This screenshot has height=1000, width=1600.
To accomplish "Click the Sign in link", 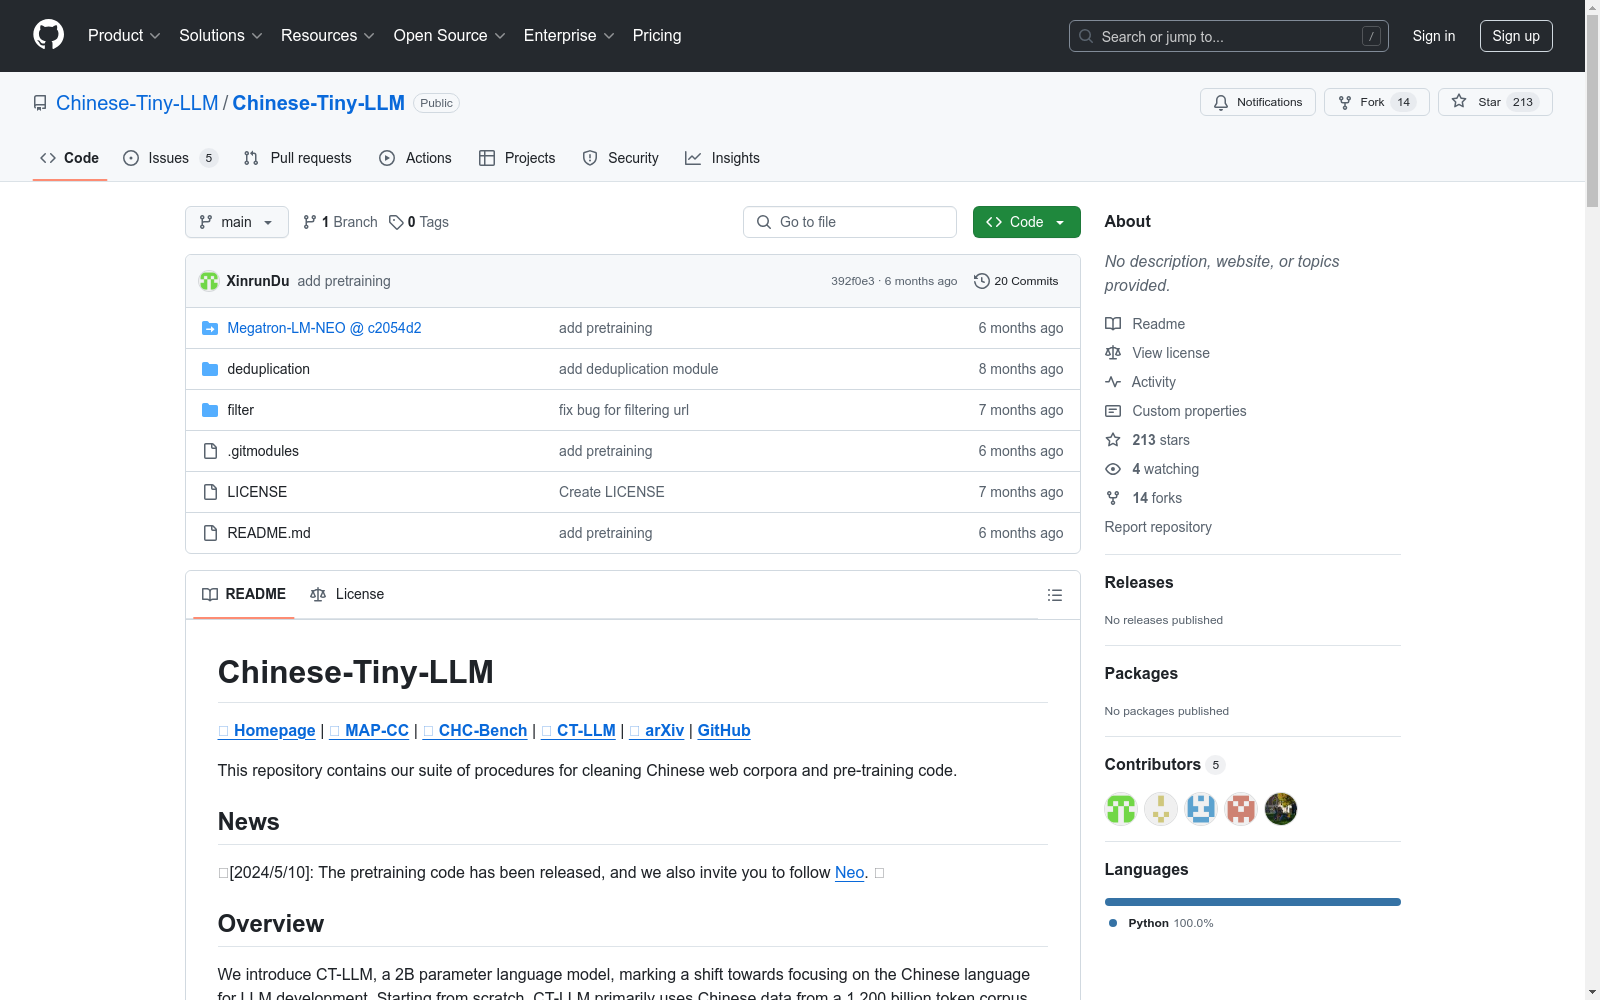I will point(1434,36).
